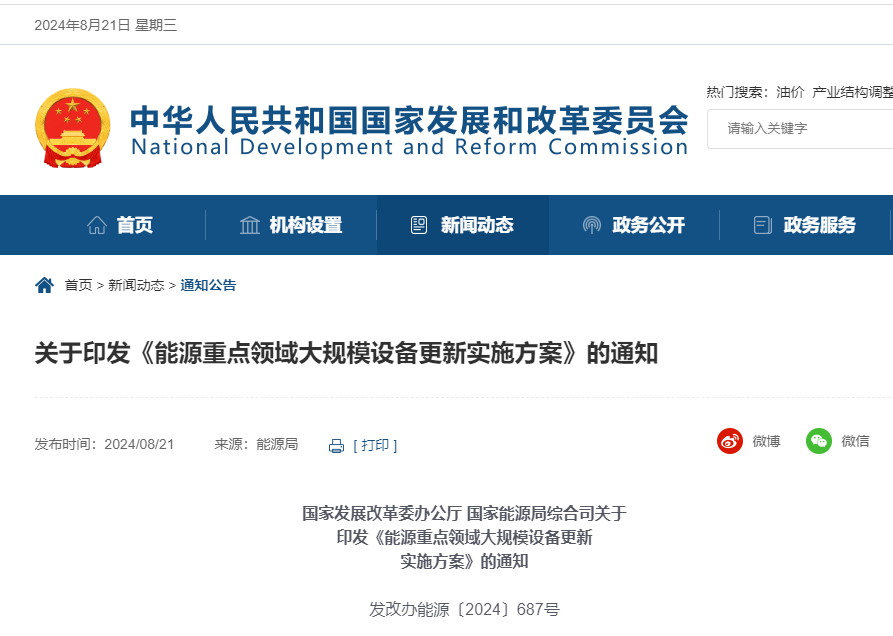Share article to 微博
Image resolution: width=893 pixels, height=636 pixels.
728,441
